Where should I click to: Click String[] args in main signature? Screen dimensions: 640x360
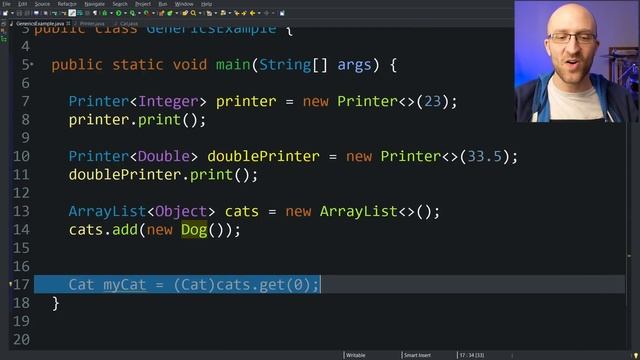[315, 65]
